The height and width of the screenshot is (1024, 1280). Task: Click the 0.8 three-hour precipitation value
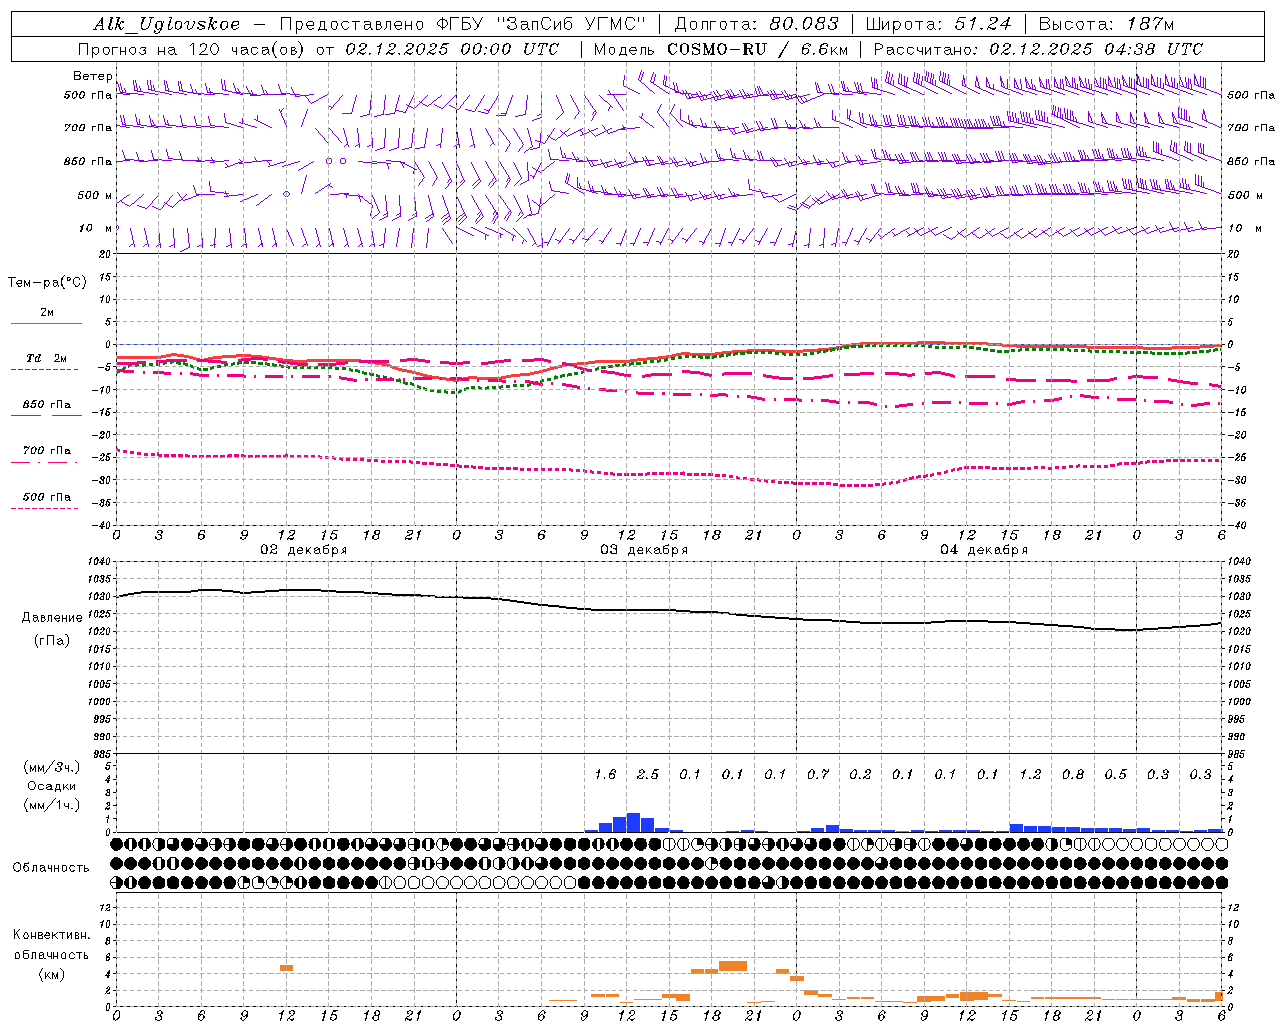pyautogui.click(x=1073, y=774)
